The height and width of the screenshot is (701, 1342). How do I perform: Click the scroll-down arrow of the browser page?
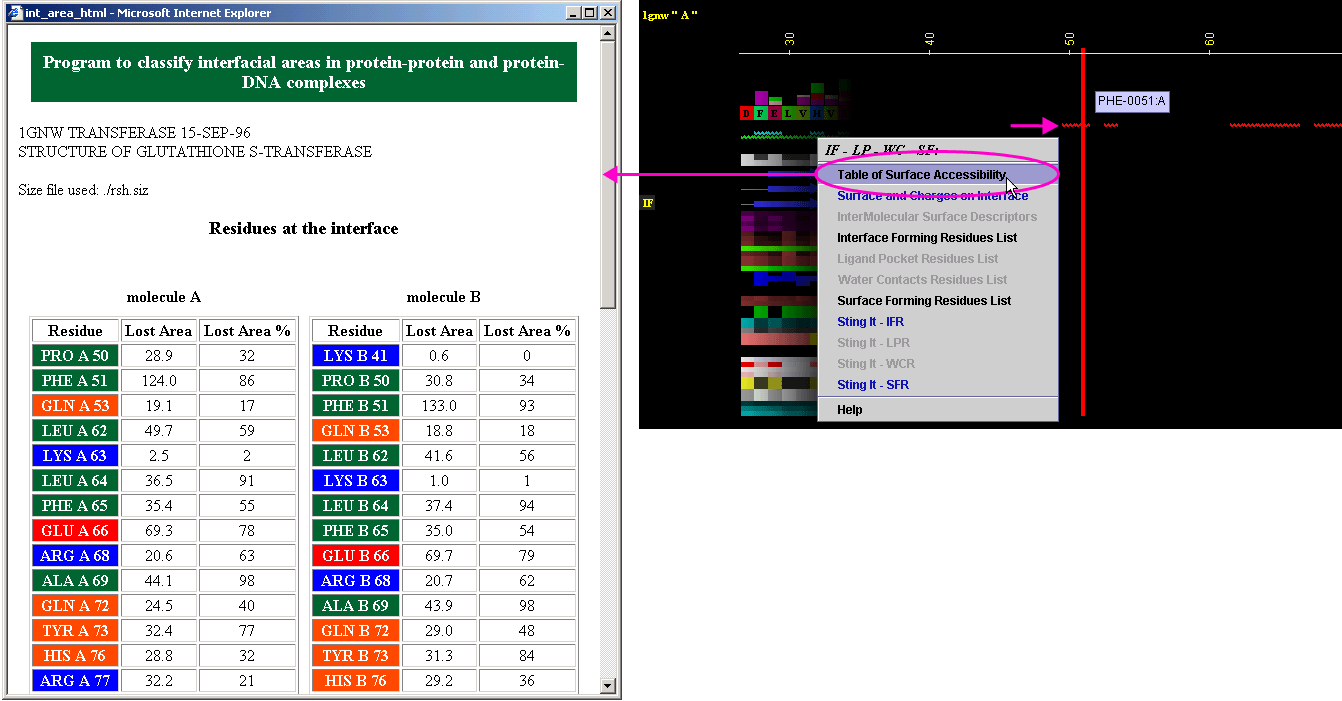pos(607,685)
